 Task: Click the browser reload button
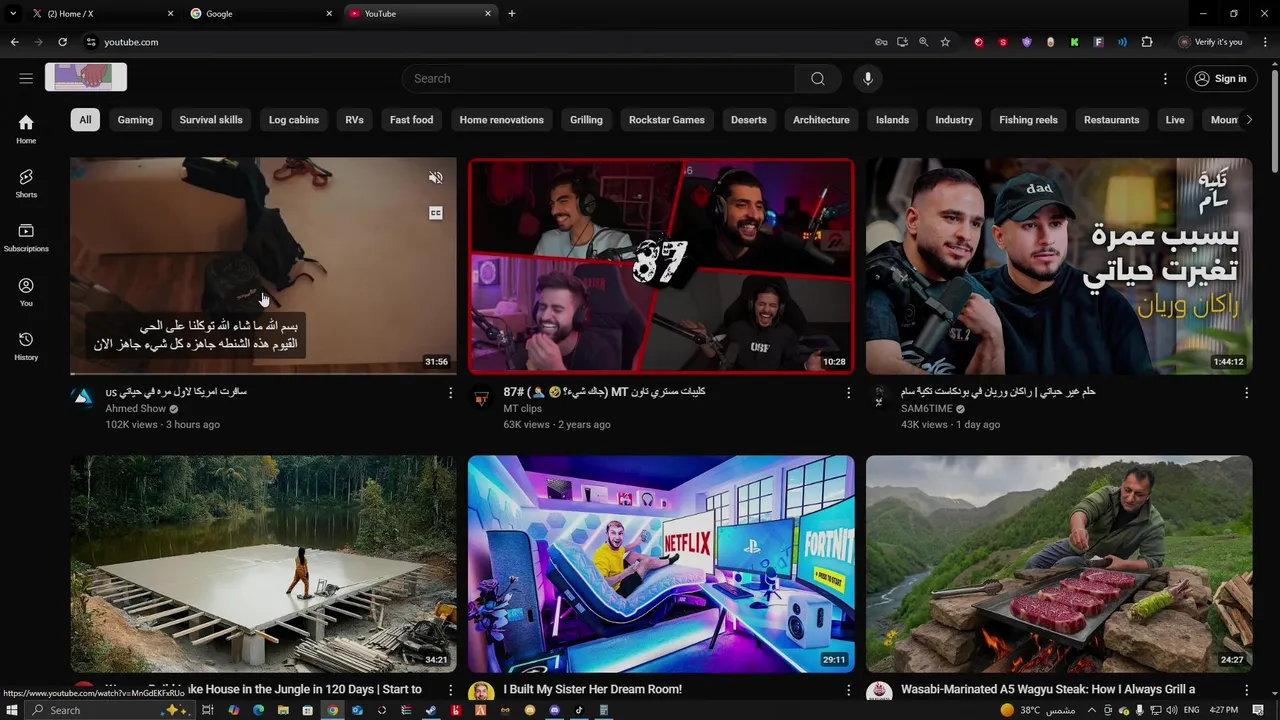(x=62, y=42)
